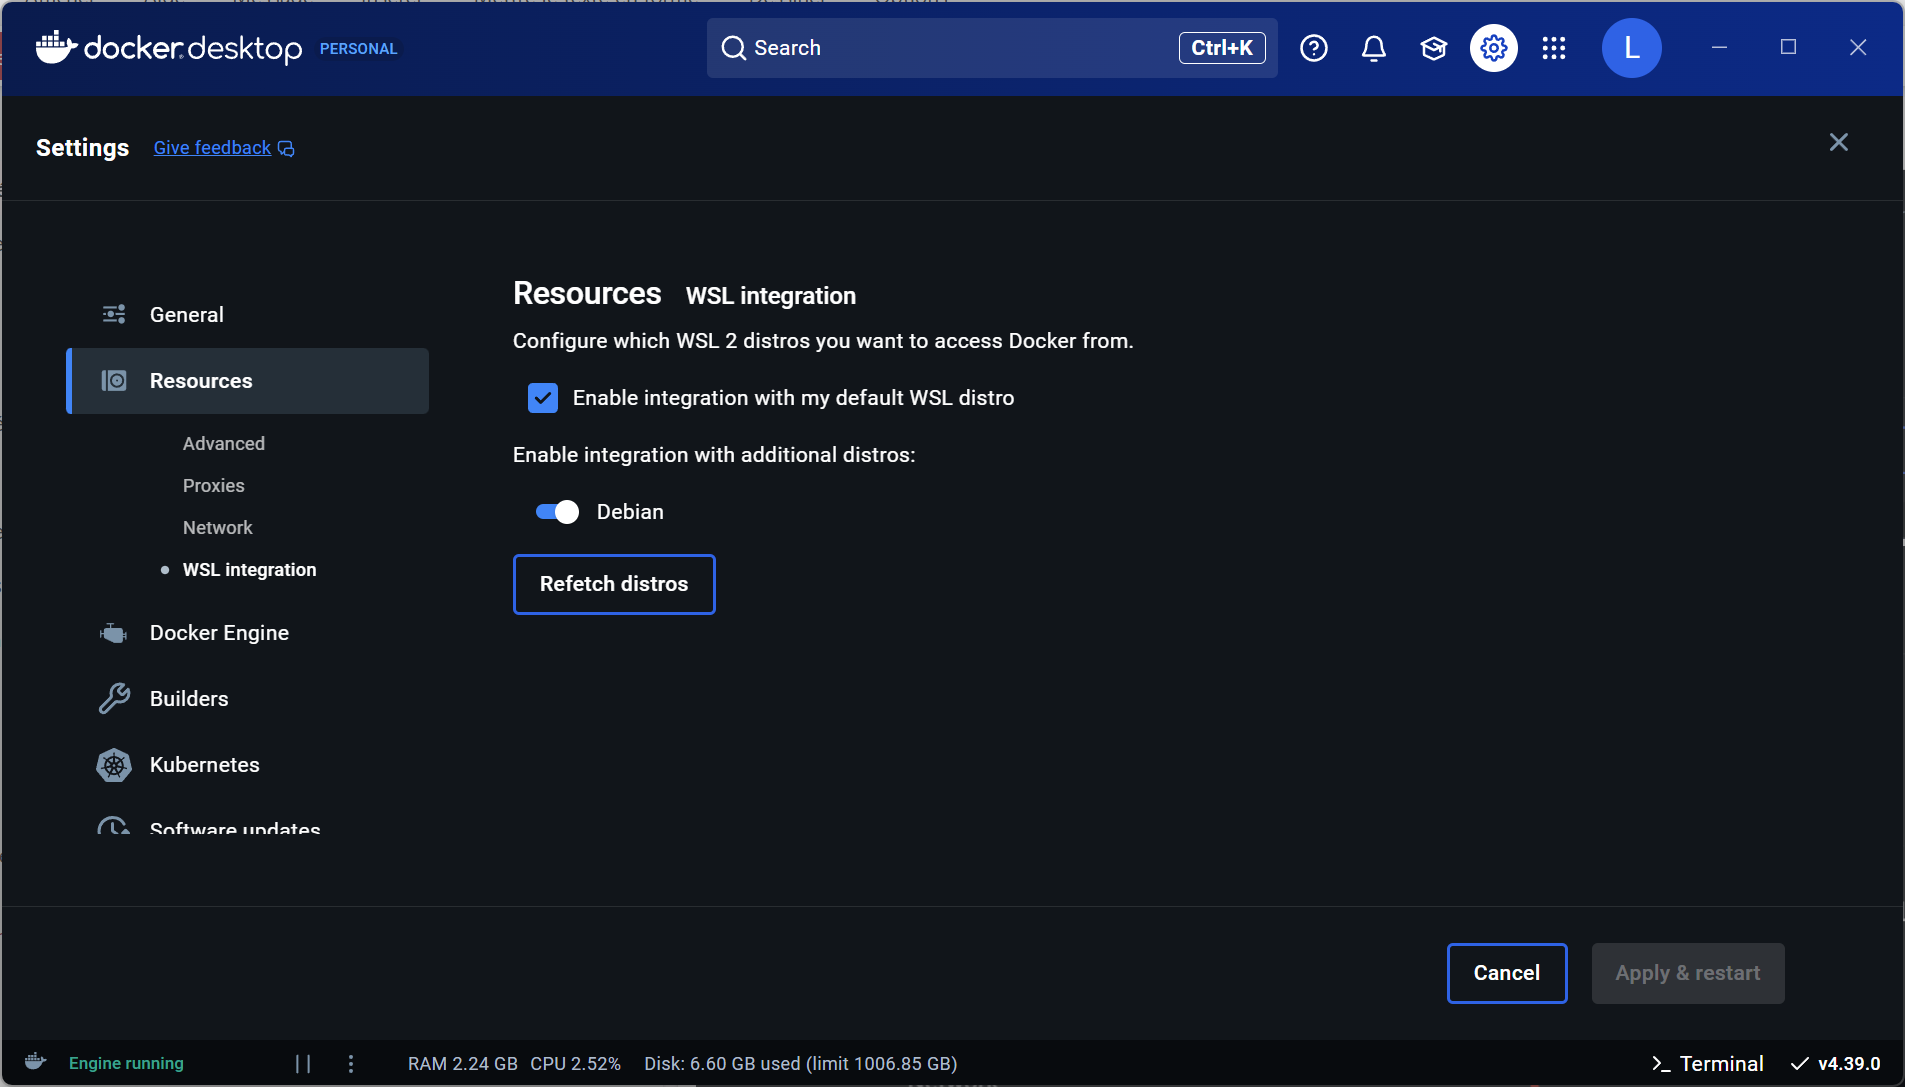This screenshot has height=1087, width=1905.
Task: Click the Refetch distros button
Action: tap(613, 584)
